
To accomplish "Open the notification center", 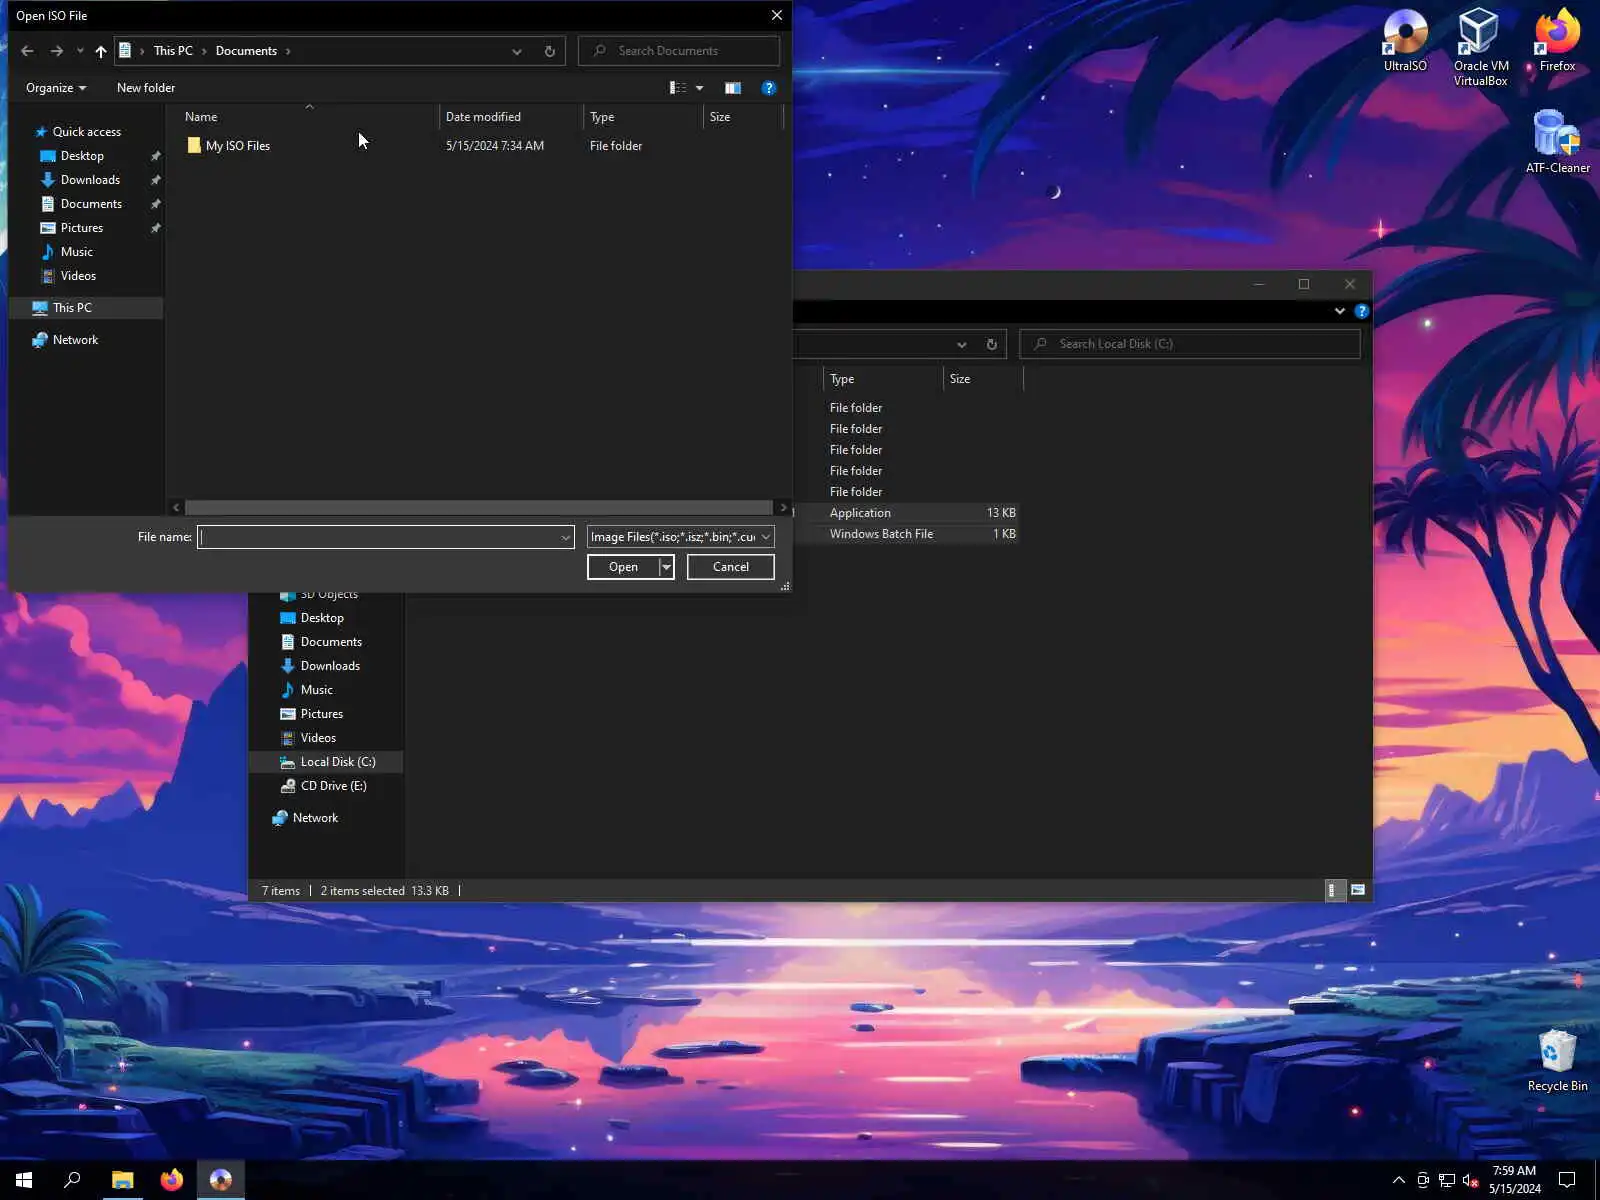I will (1567, 1180).
